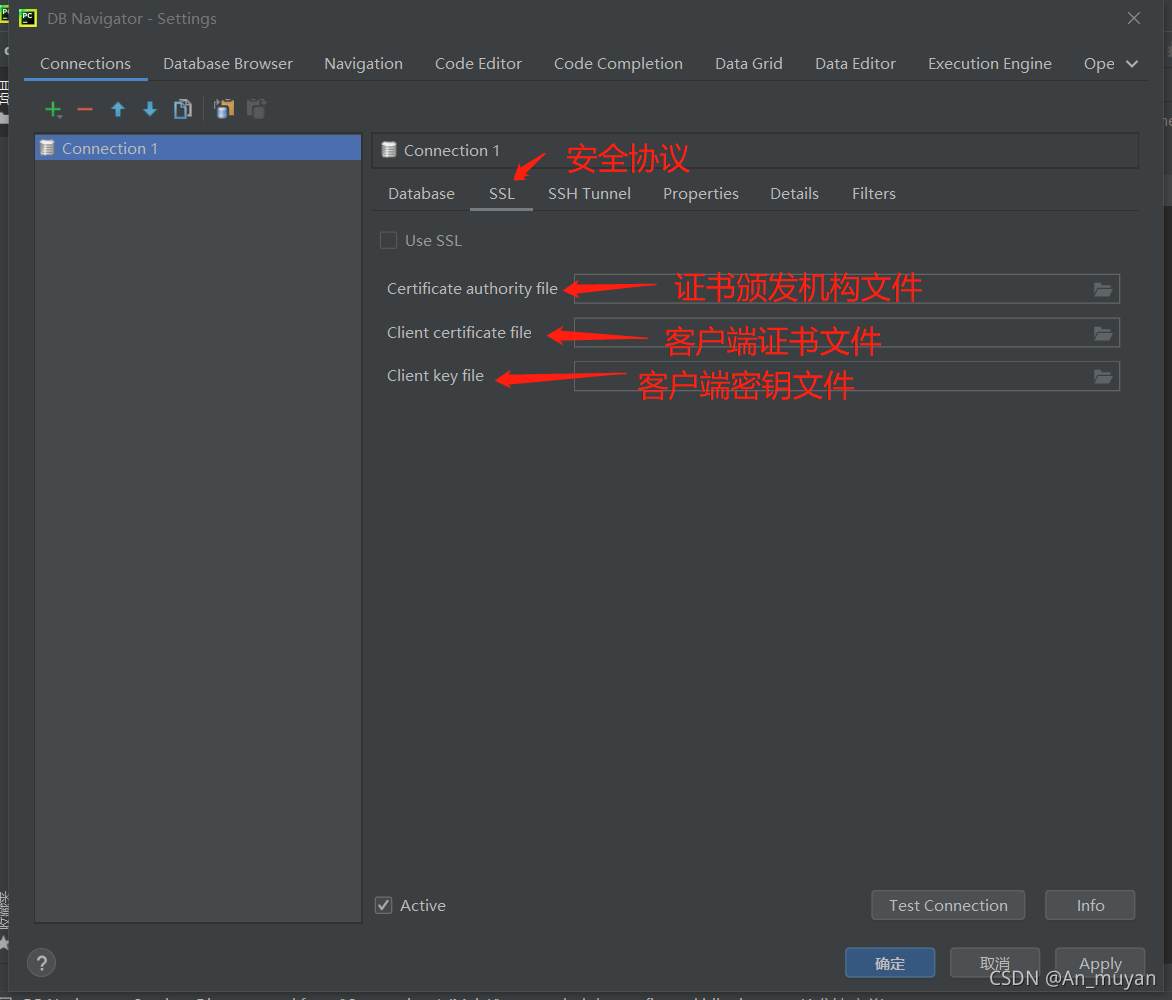Switch to Connections settings tab
Screen dimensions: 1172x1000
coord(85,64)
